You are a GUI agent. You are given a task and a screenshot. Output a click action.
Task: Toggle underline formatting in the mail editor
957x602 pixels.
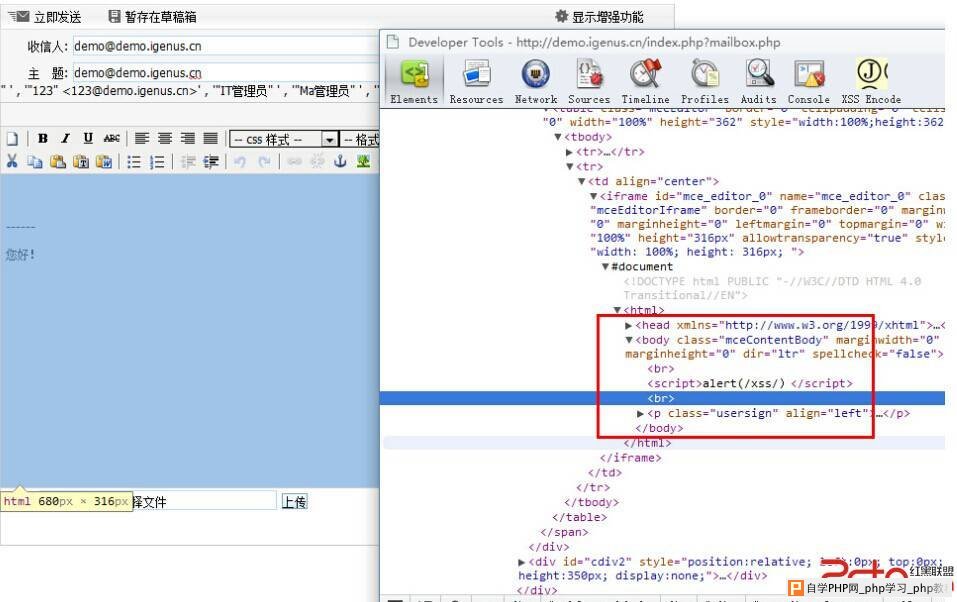click(88, 139)
